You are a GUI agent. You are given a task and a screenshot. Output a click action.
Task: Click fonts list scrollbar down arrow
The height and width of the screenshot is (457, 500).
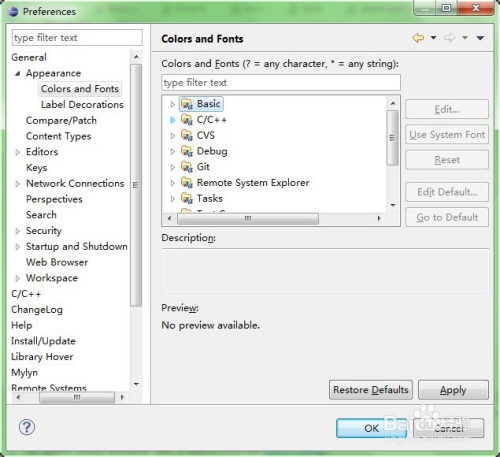pos(393,205)
